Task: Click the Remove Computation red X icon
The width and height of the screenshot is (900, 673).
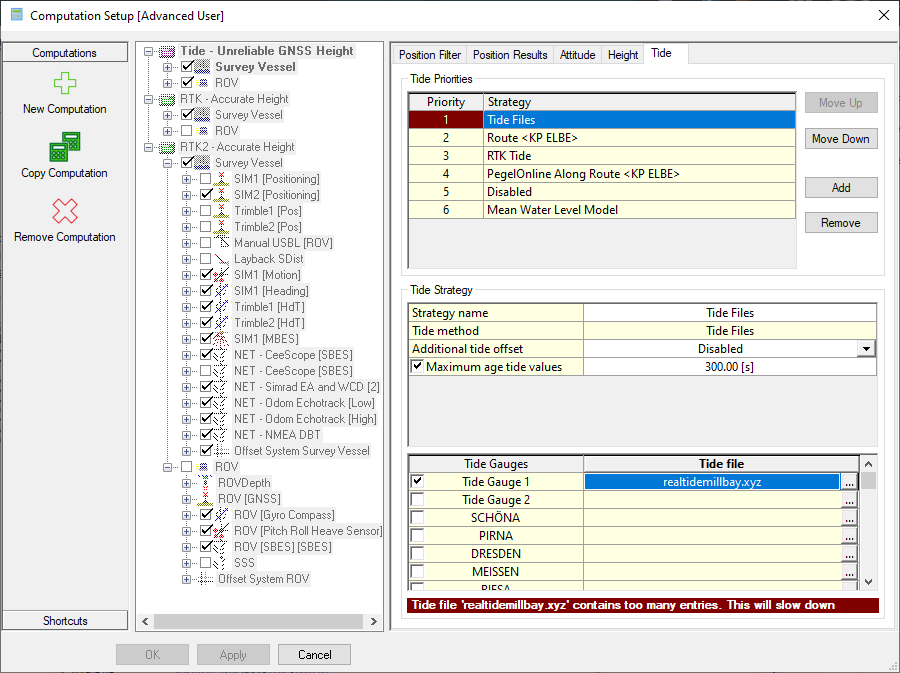Action: coord(65,211)
